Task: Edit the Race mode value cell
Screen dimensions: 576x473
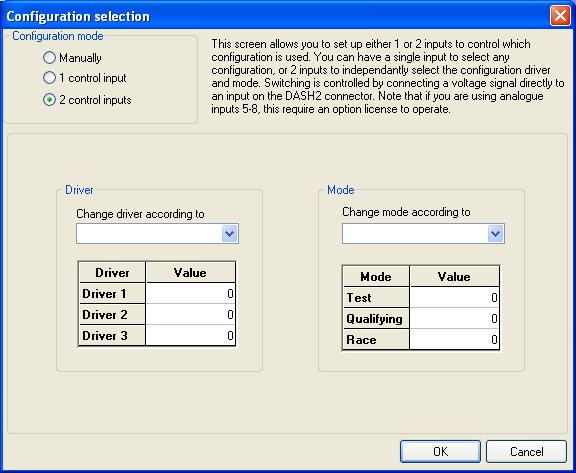Action: coord(454,339)
